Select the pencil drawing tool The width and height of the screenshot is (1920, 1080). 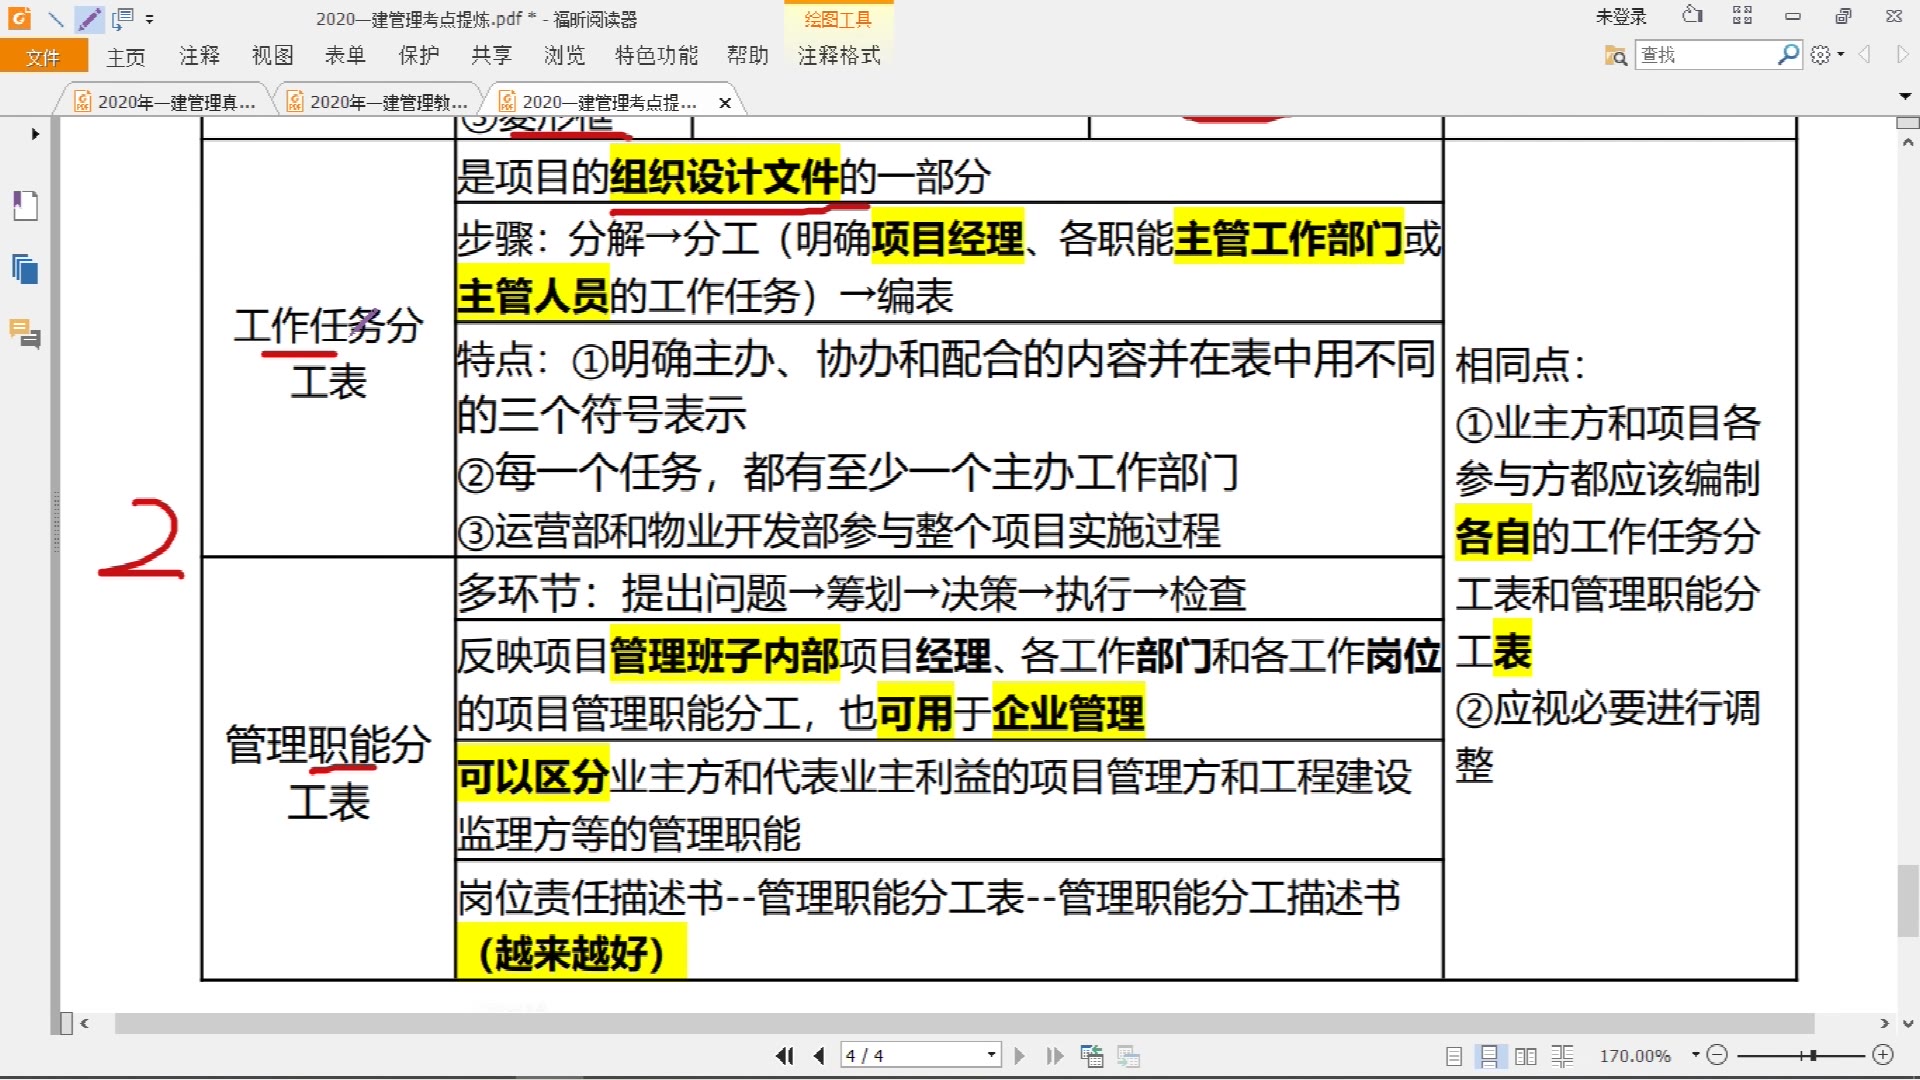coord(89,18)
